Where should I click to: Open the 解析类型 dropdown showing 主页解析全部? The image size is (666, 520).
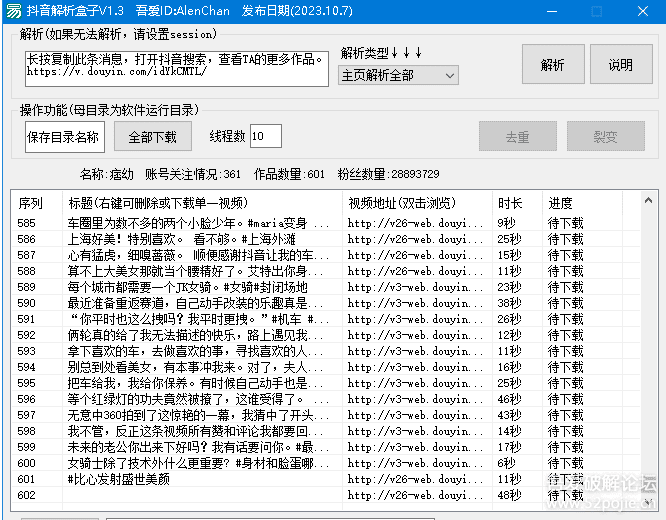pyautogui.click(x=398, y=76)
